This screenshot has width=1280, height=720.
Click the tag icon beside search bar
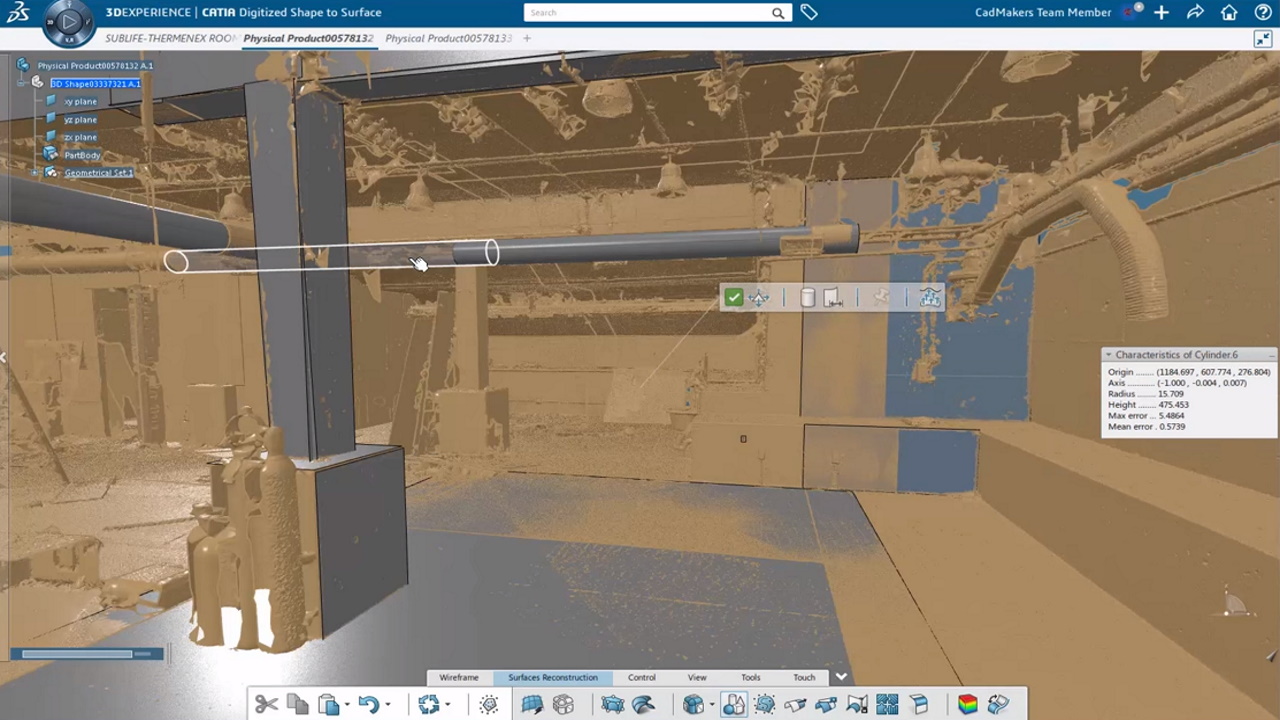(809, 13)
